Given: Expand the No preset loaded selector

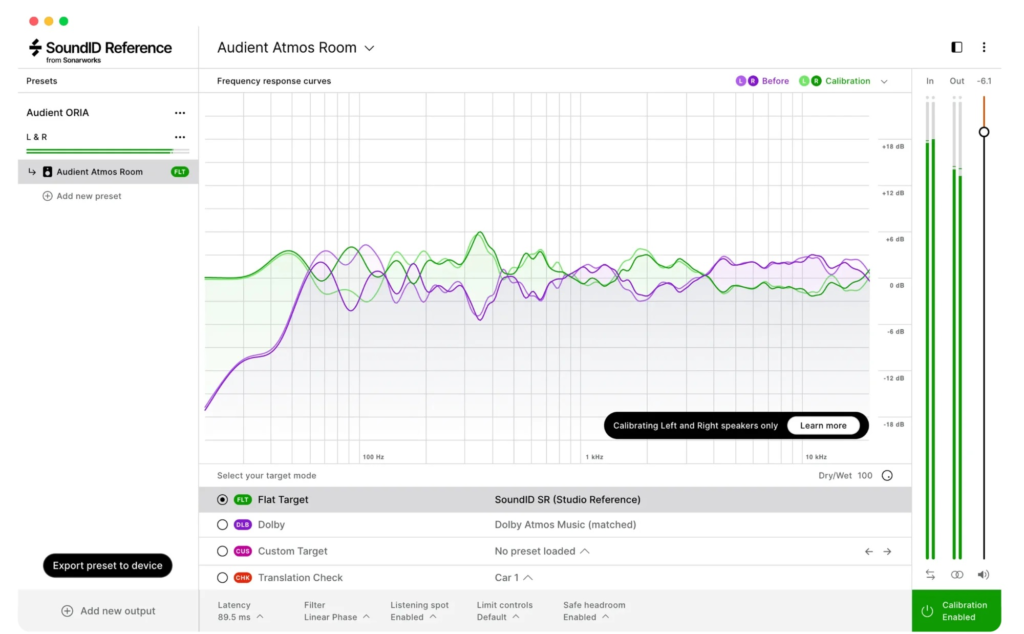Looking at the screenshot, I should [x=542, y=552].
